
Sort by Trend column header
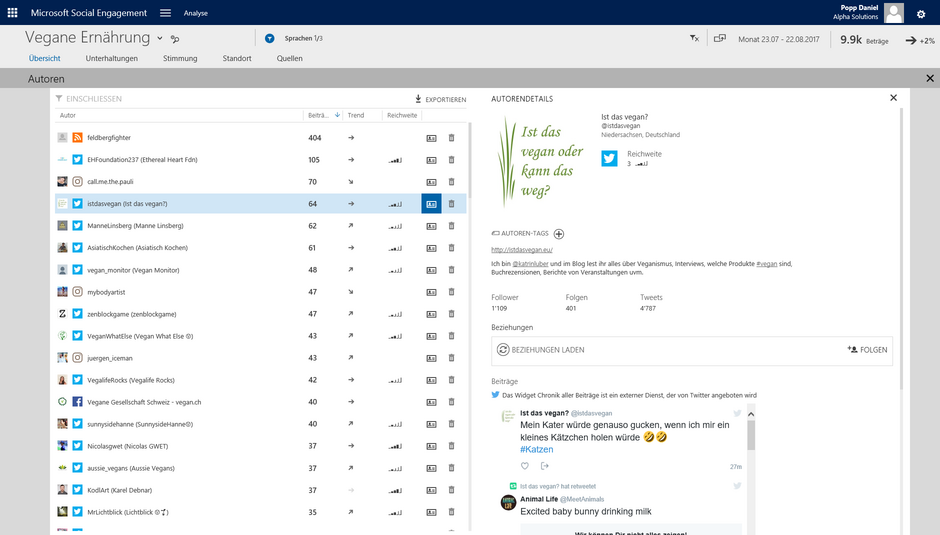356,115
